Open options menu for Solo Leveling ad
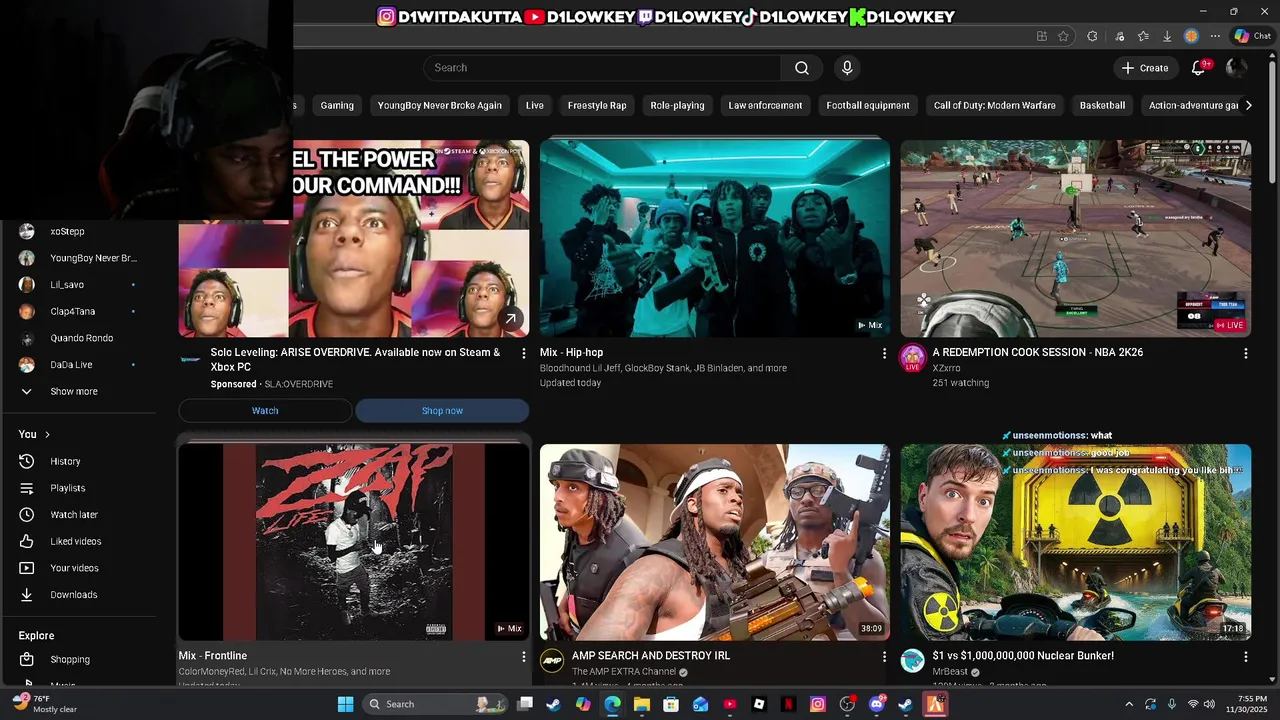The width and height of the screenshot is (1280, 720). (x=523, y=353)
